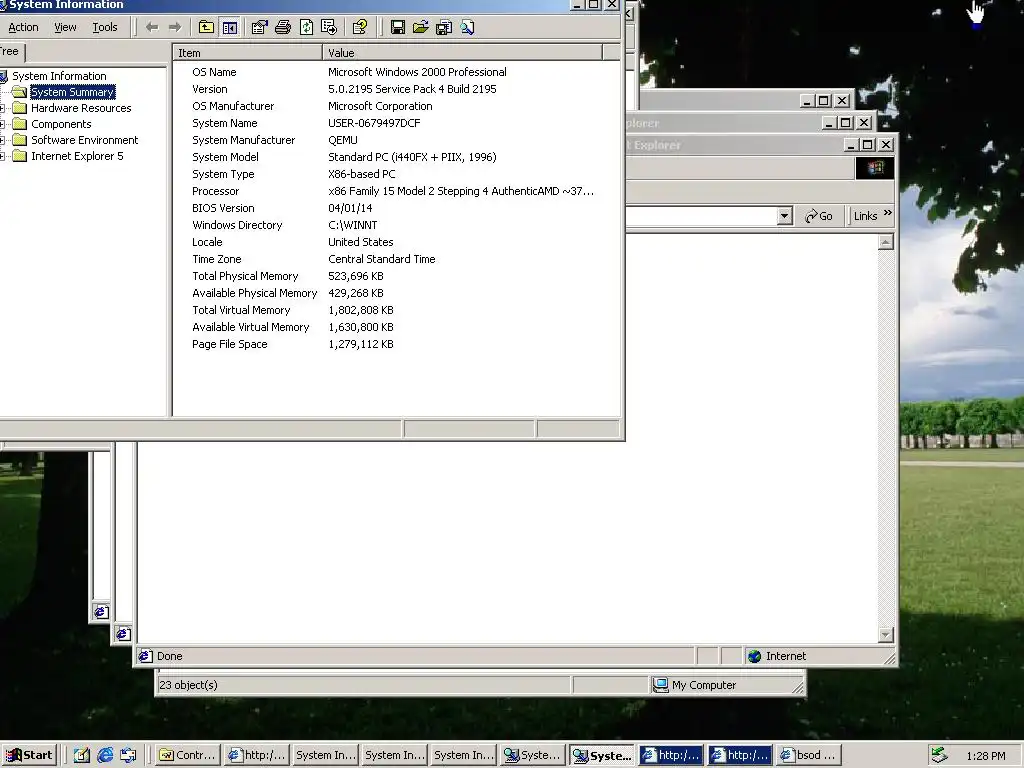The height and width of the screenshot is (768, 1024).
Task: Expand the Software Environment tree node
Action: coord(3,140)
